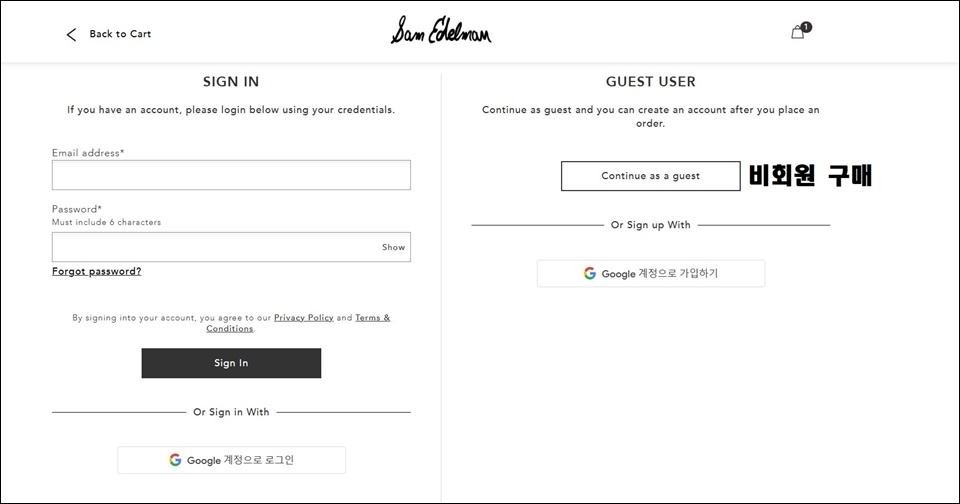Open the shopping bag cart icon
Screen dimensions: 960x504
click(x=797, y=32)
